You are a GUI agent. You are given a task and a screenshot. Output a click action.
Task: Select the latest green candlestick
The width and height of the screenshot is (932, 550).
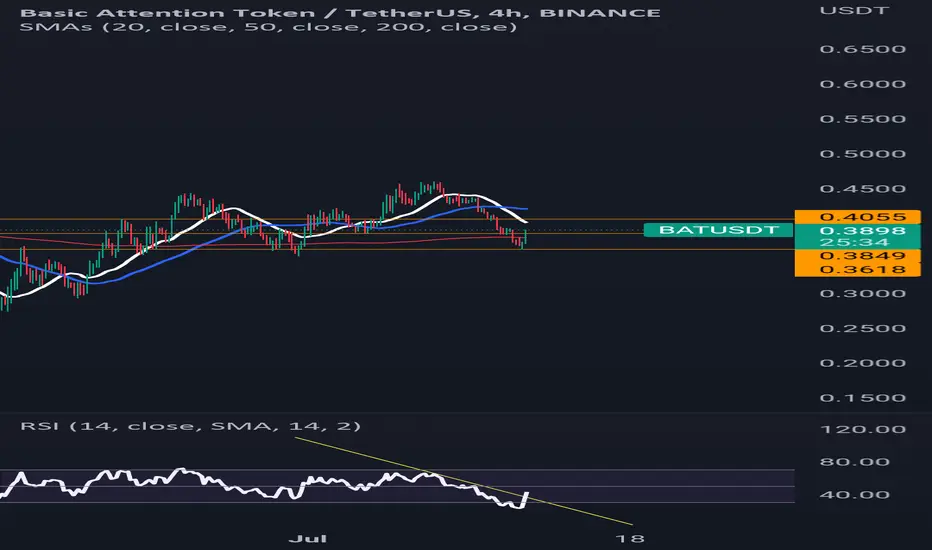coord(525,237)
